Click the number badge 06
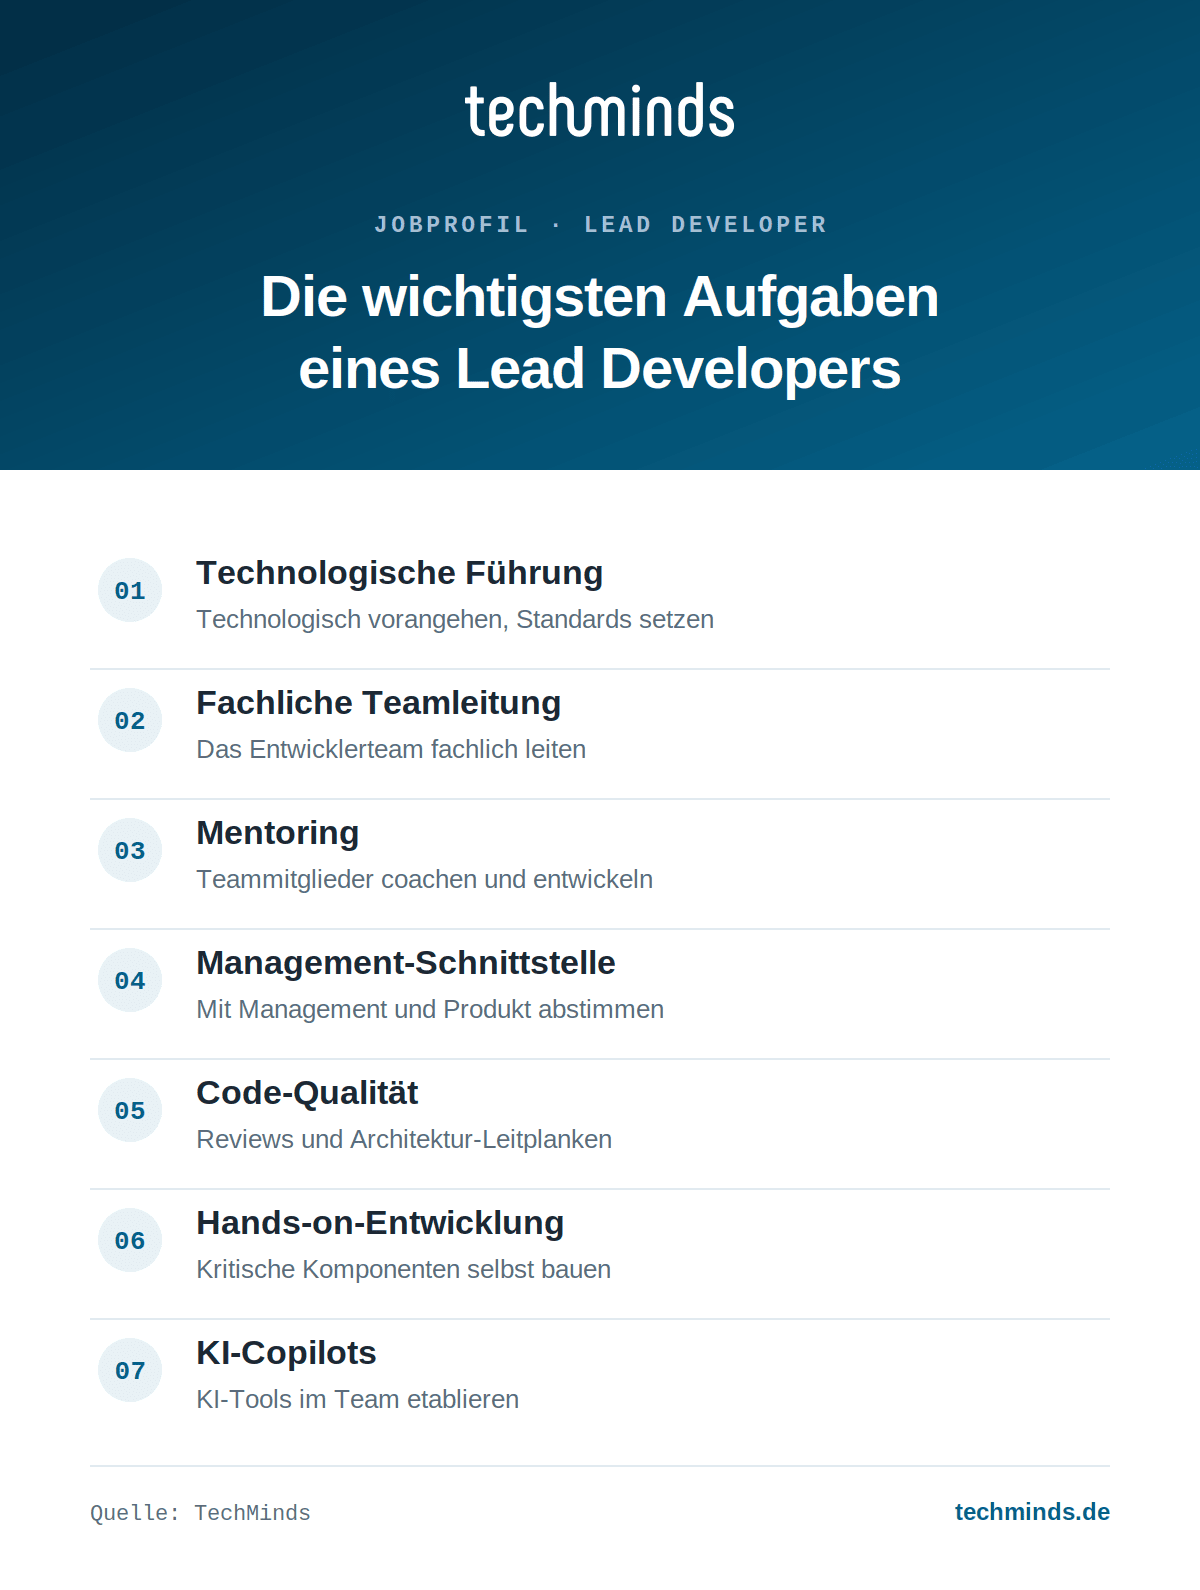1200x1590 pixels. pyautogui.click(x=130, y=1240)
